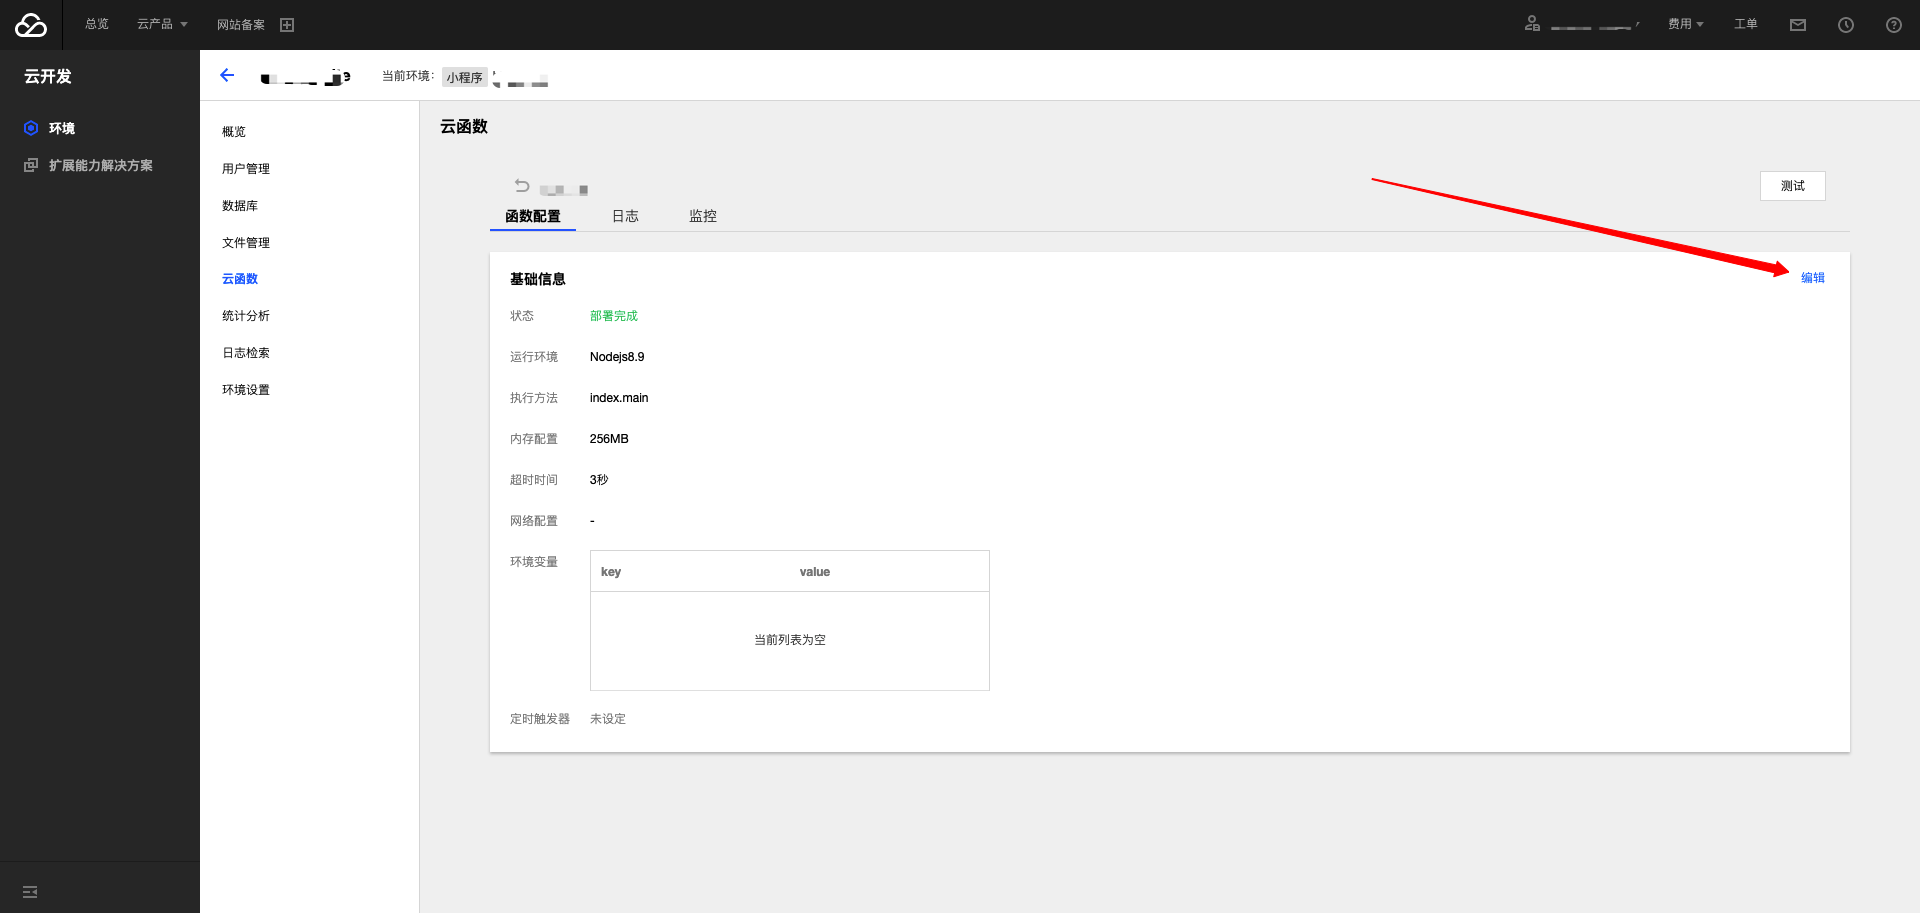Screen dimensions: 1921x913
Task: Click the 测试 button
Action: [x=1793, y=186]
